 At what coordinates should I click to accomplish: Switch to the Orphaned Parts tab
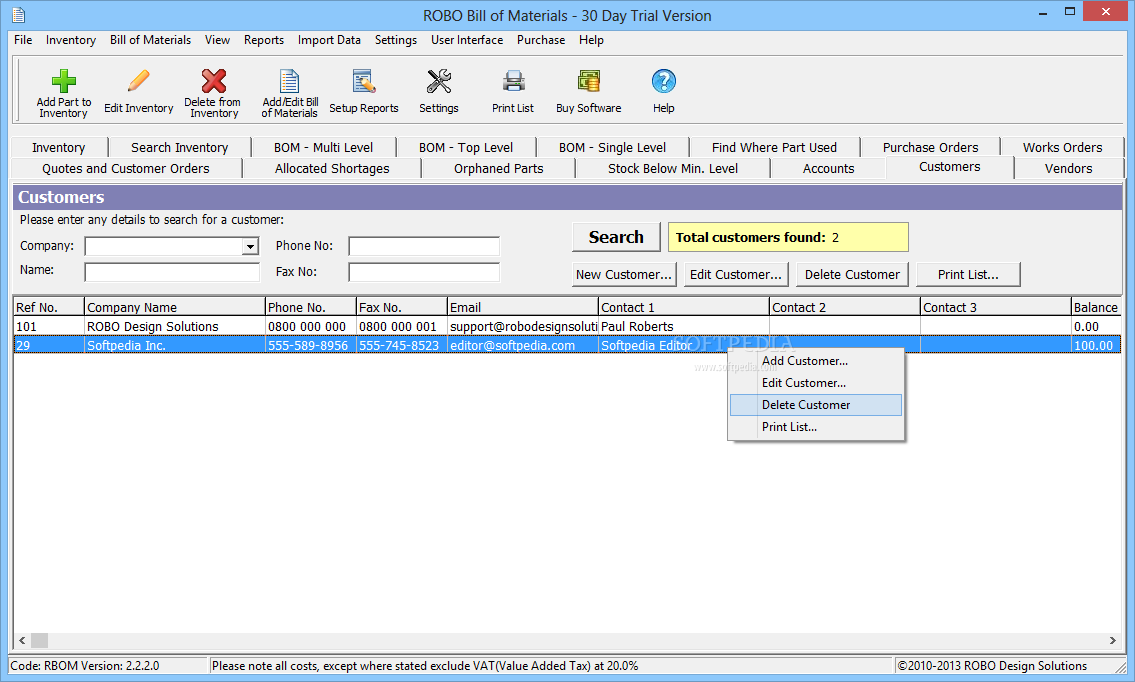click(x=499, y=169)
